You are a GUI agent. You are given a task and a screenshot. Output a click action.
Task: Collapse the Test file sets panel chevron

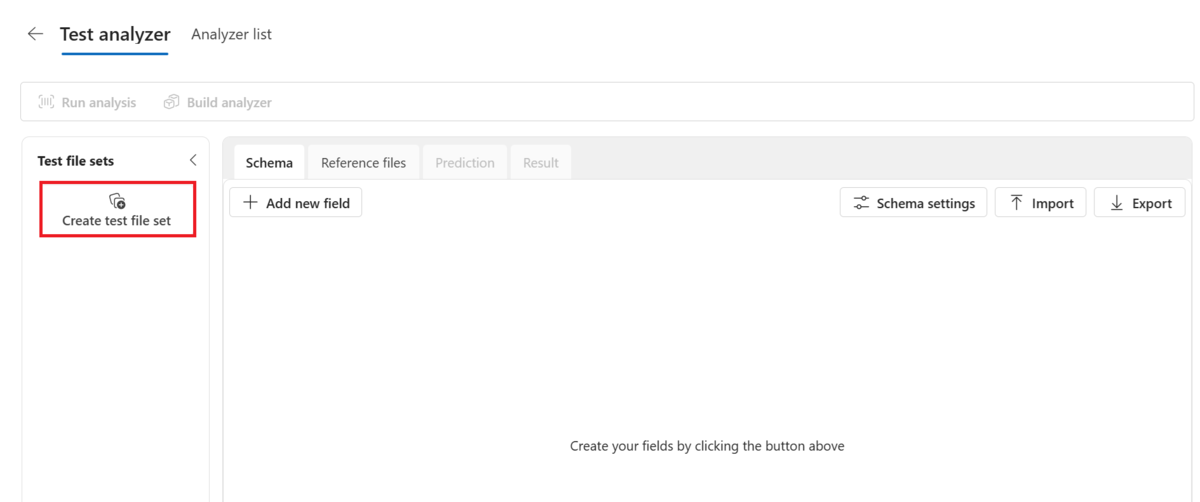click(193, 160)
